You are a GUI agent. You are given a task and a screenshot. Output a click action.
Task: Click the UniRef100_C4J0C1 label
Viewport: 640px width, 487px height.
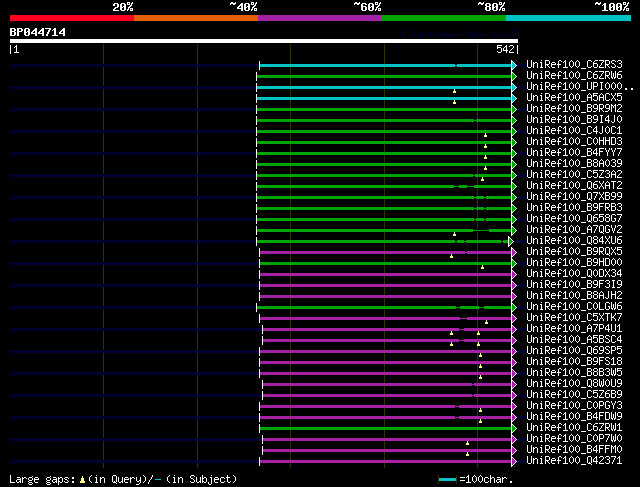pos(574,131)
